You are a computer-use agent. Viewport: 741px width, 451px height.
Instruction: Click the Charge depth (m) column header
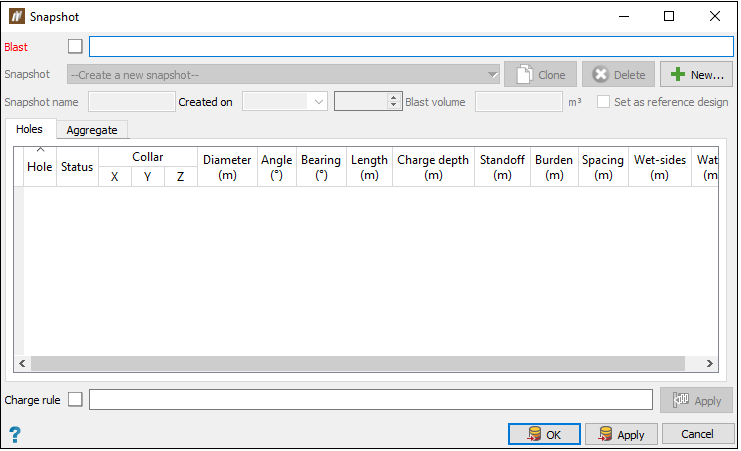[433, 166]
